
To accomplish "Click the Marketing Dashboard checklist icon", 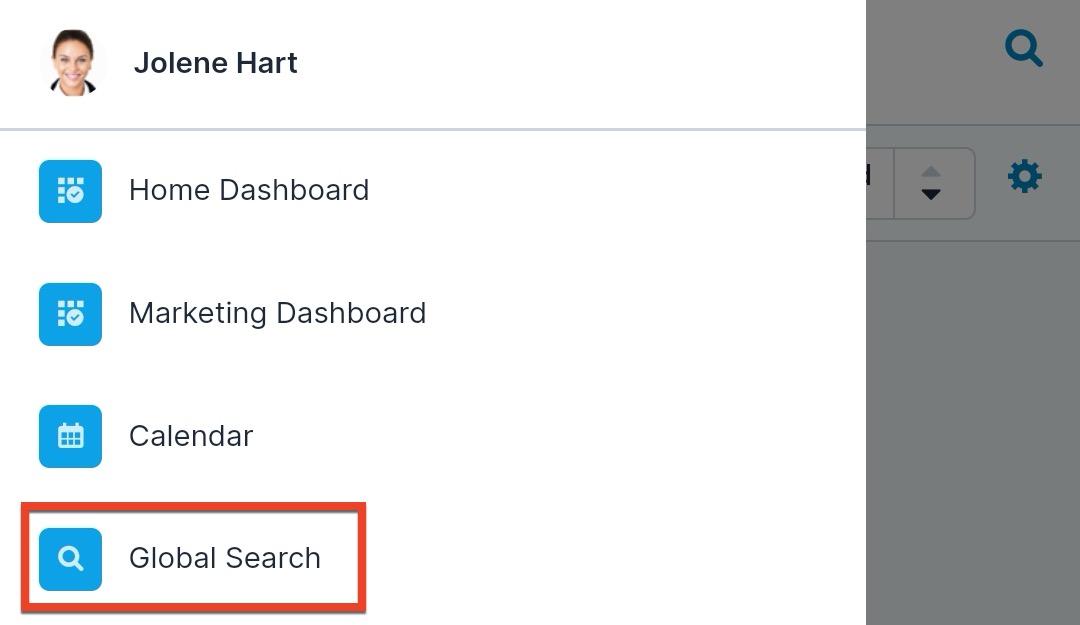I will pyautogui.click(x=70, y=314).
